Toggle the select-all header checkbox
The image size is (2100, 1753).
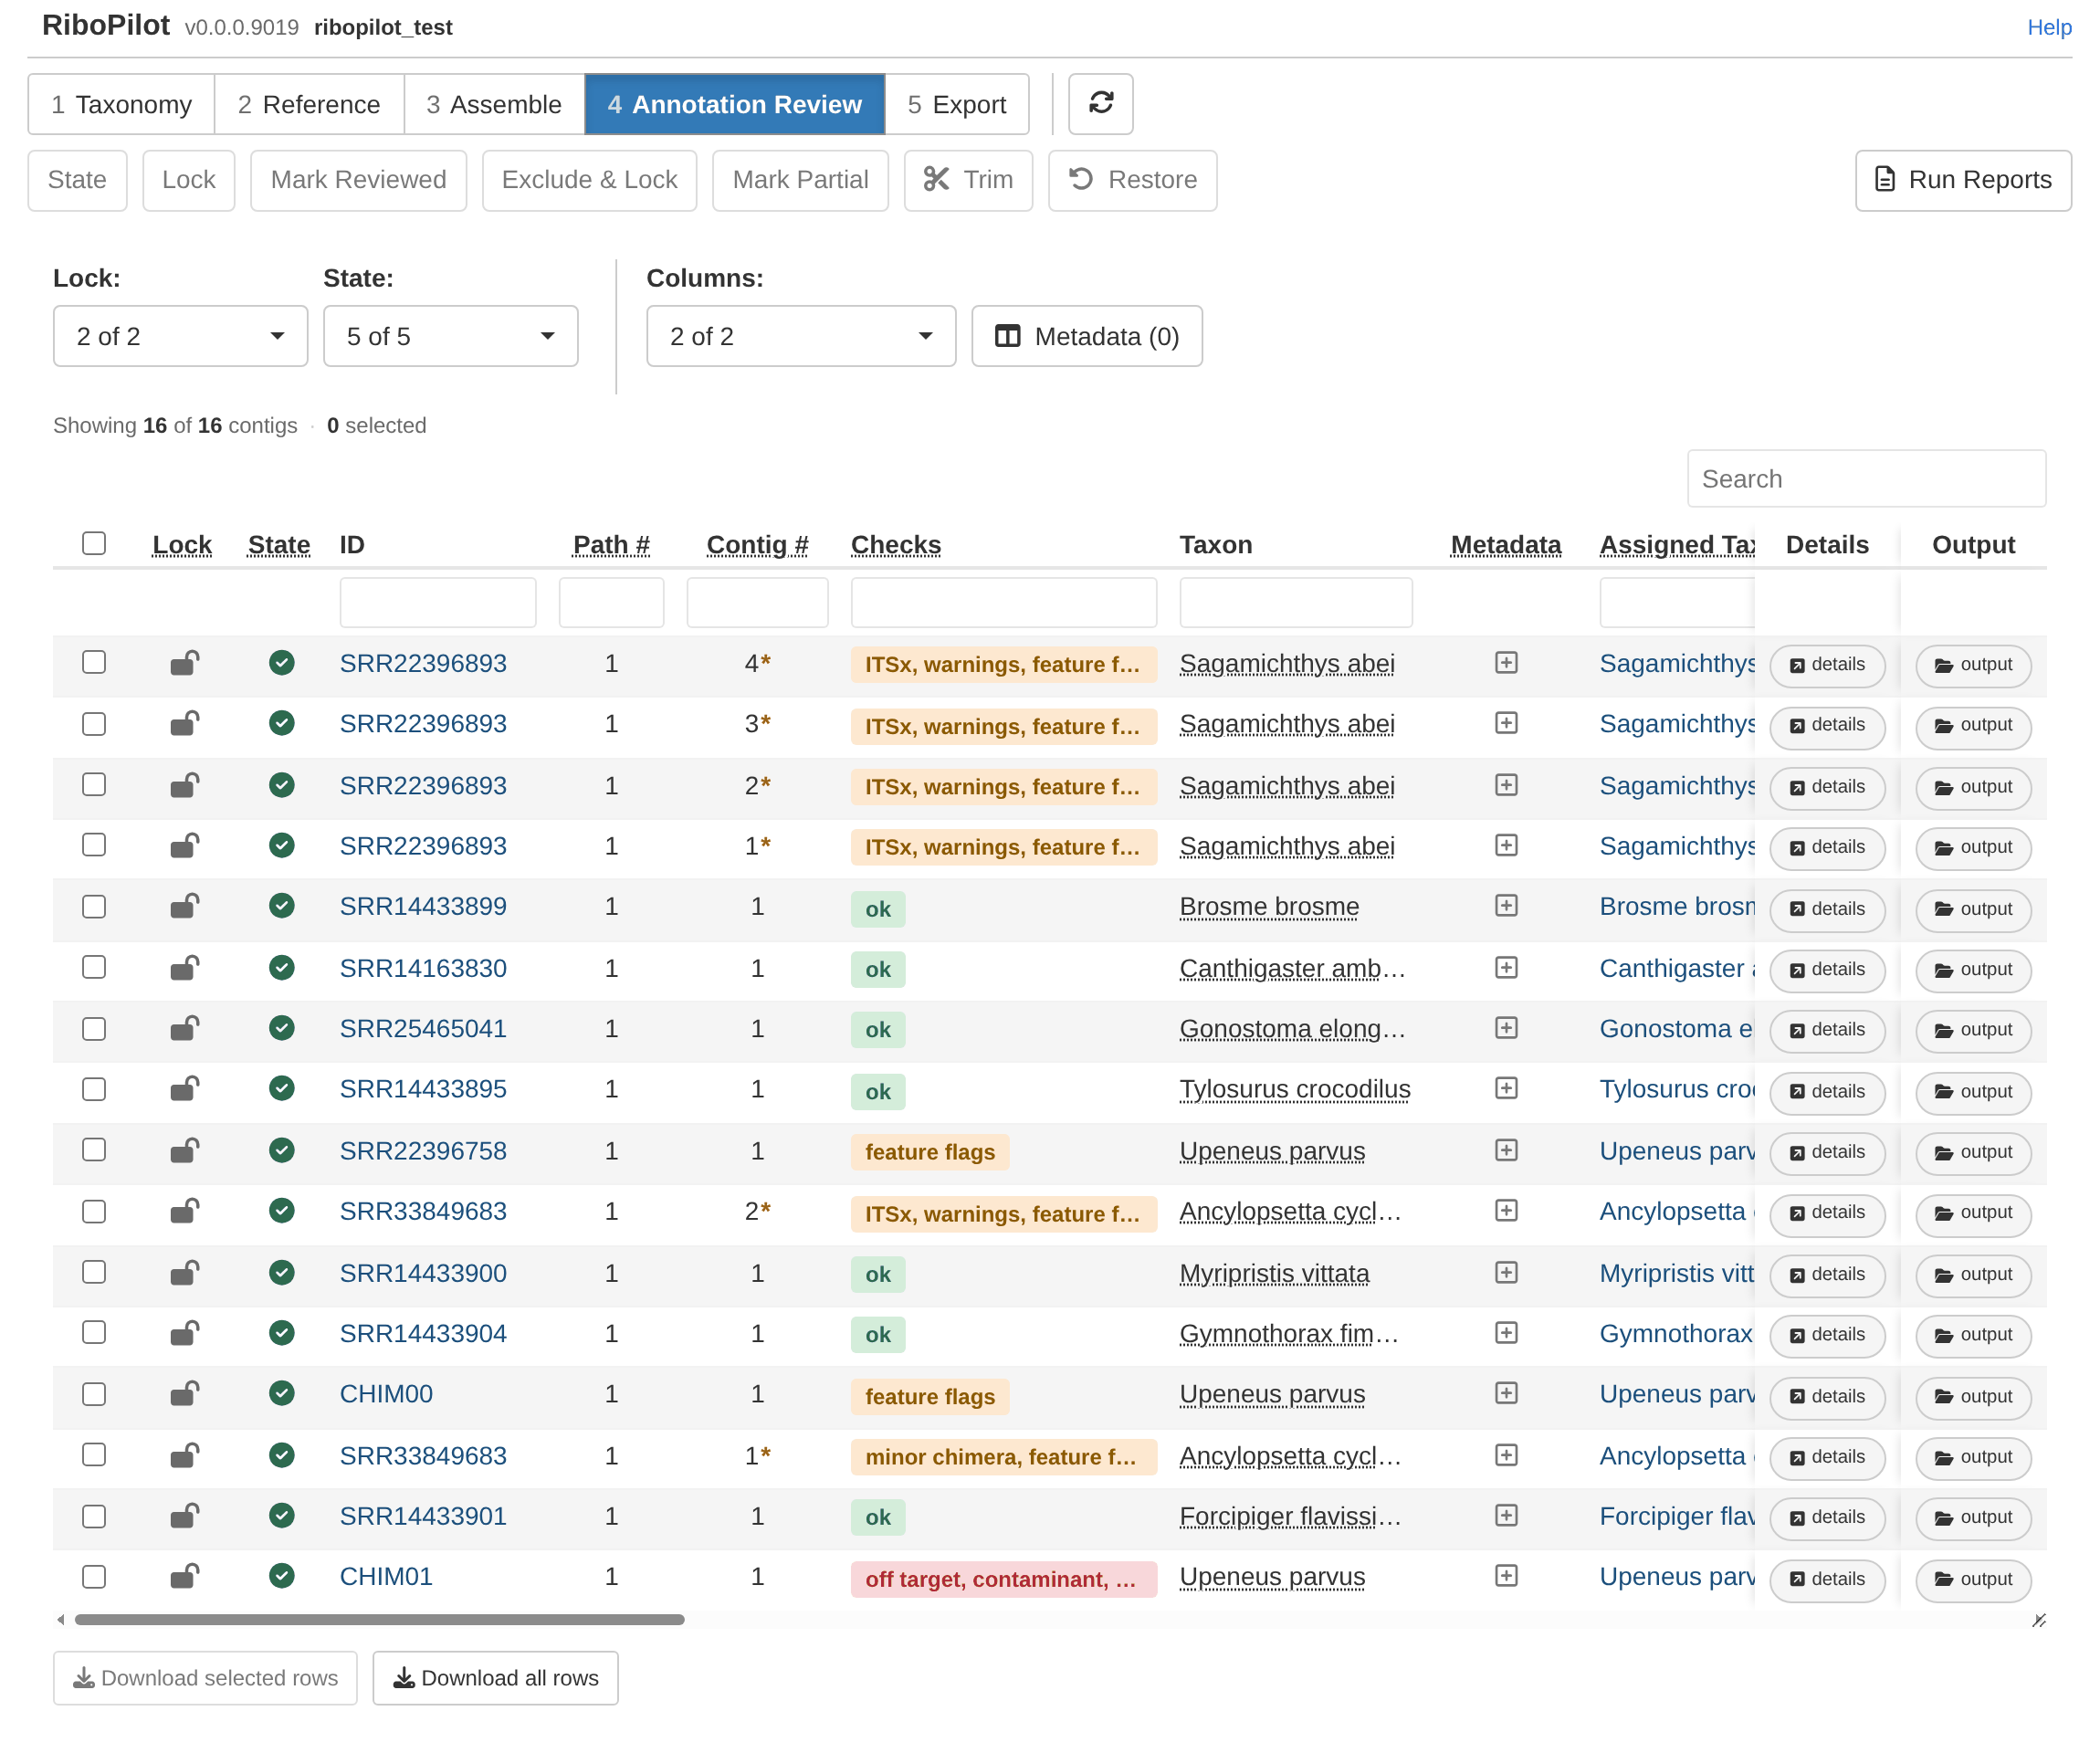tap(94, 543)
